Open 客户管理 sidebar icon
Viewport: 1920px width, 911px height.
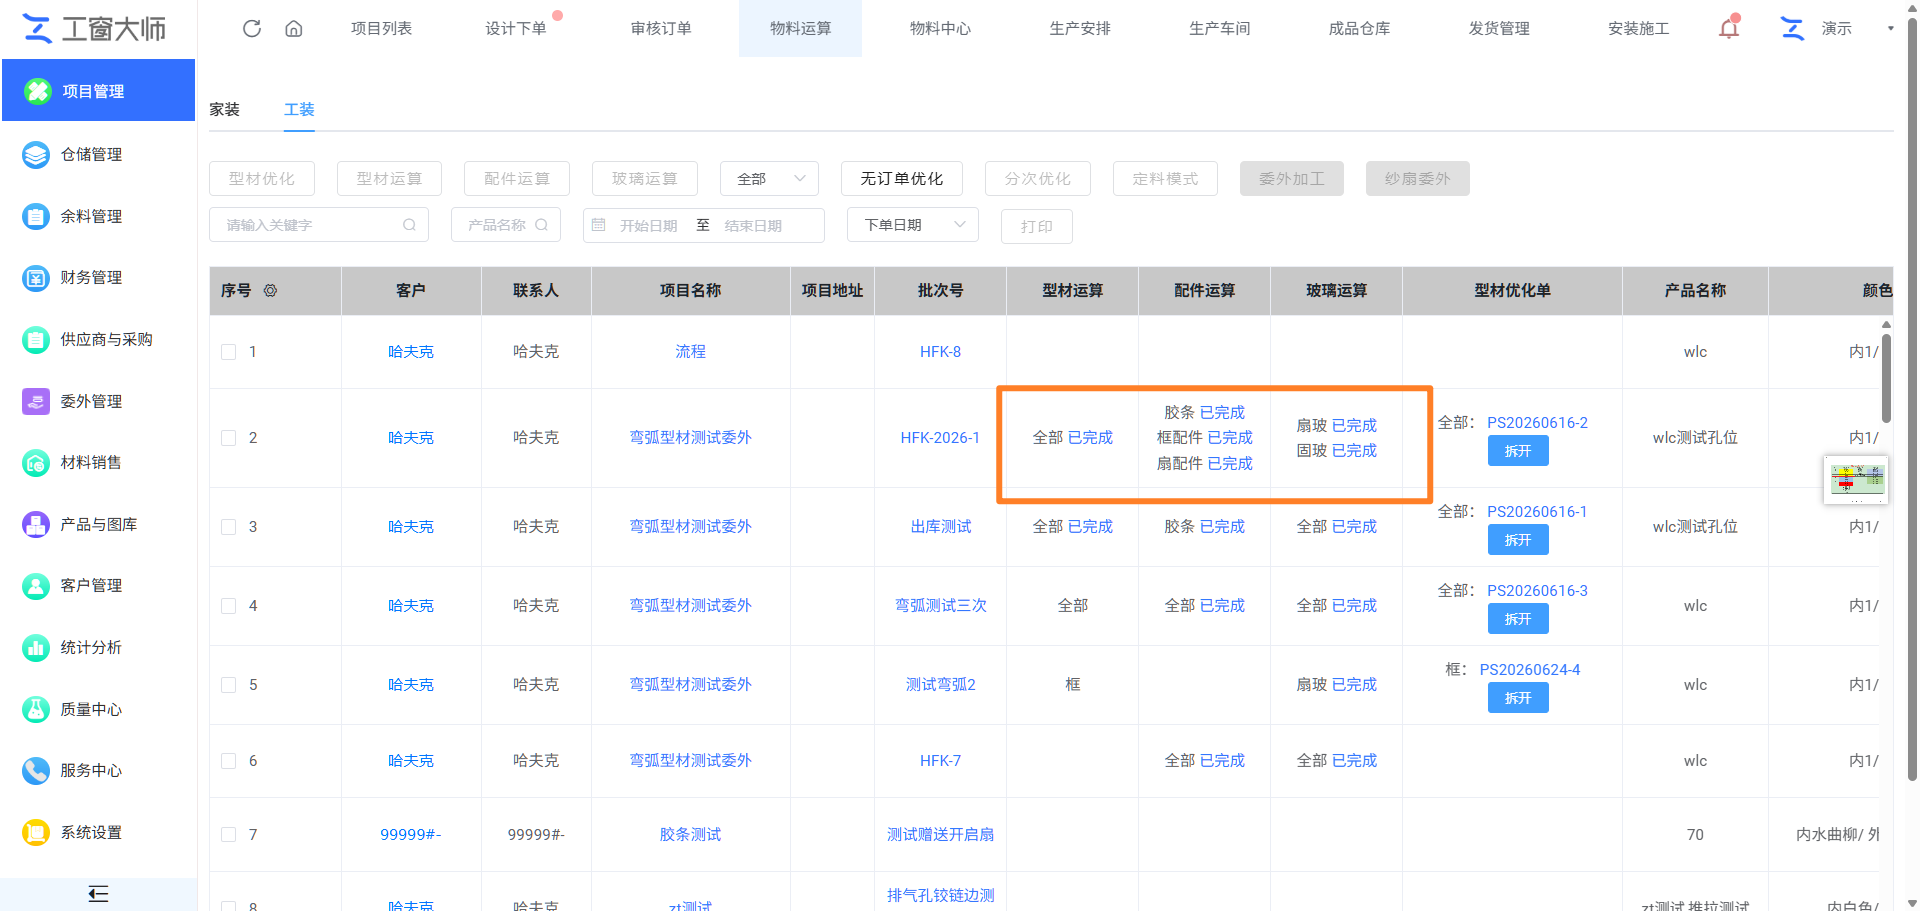36,586
